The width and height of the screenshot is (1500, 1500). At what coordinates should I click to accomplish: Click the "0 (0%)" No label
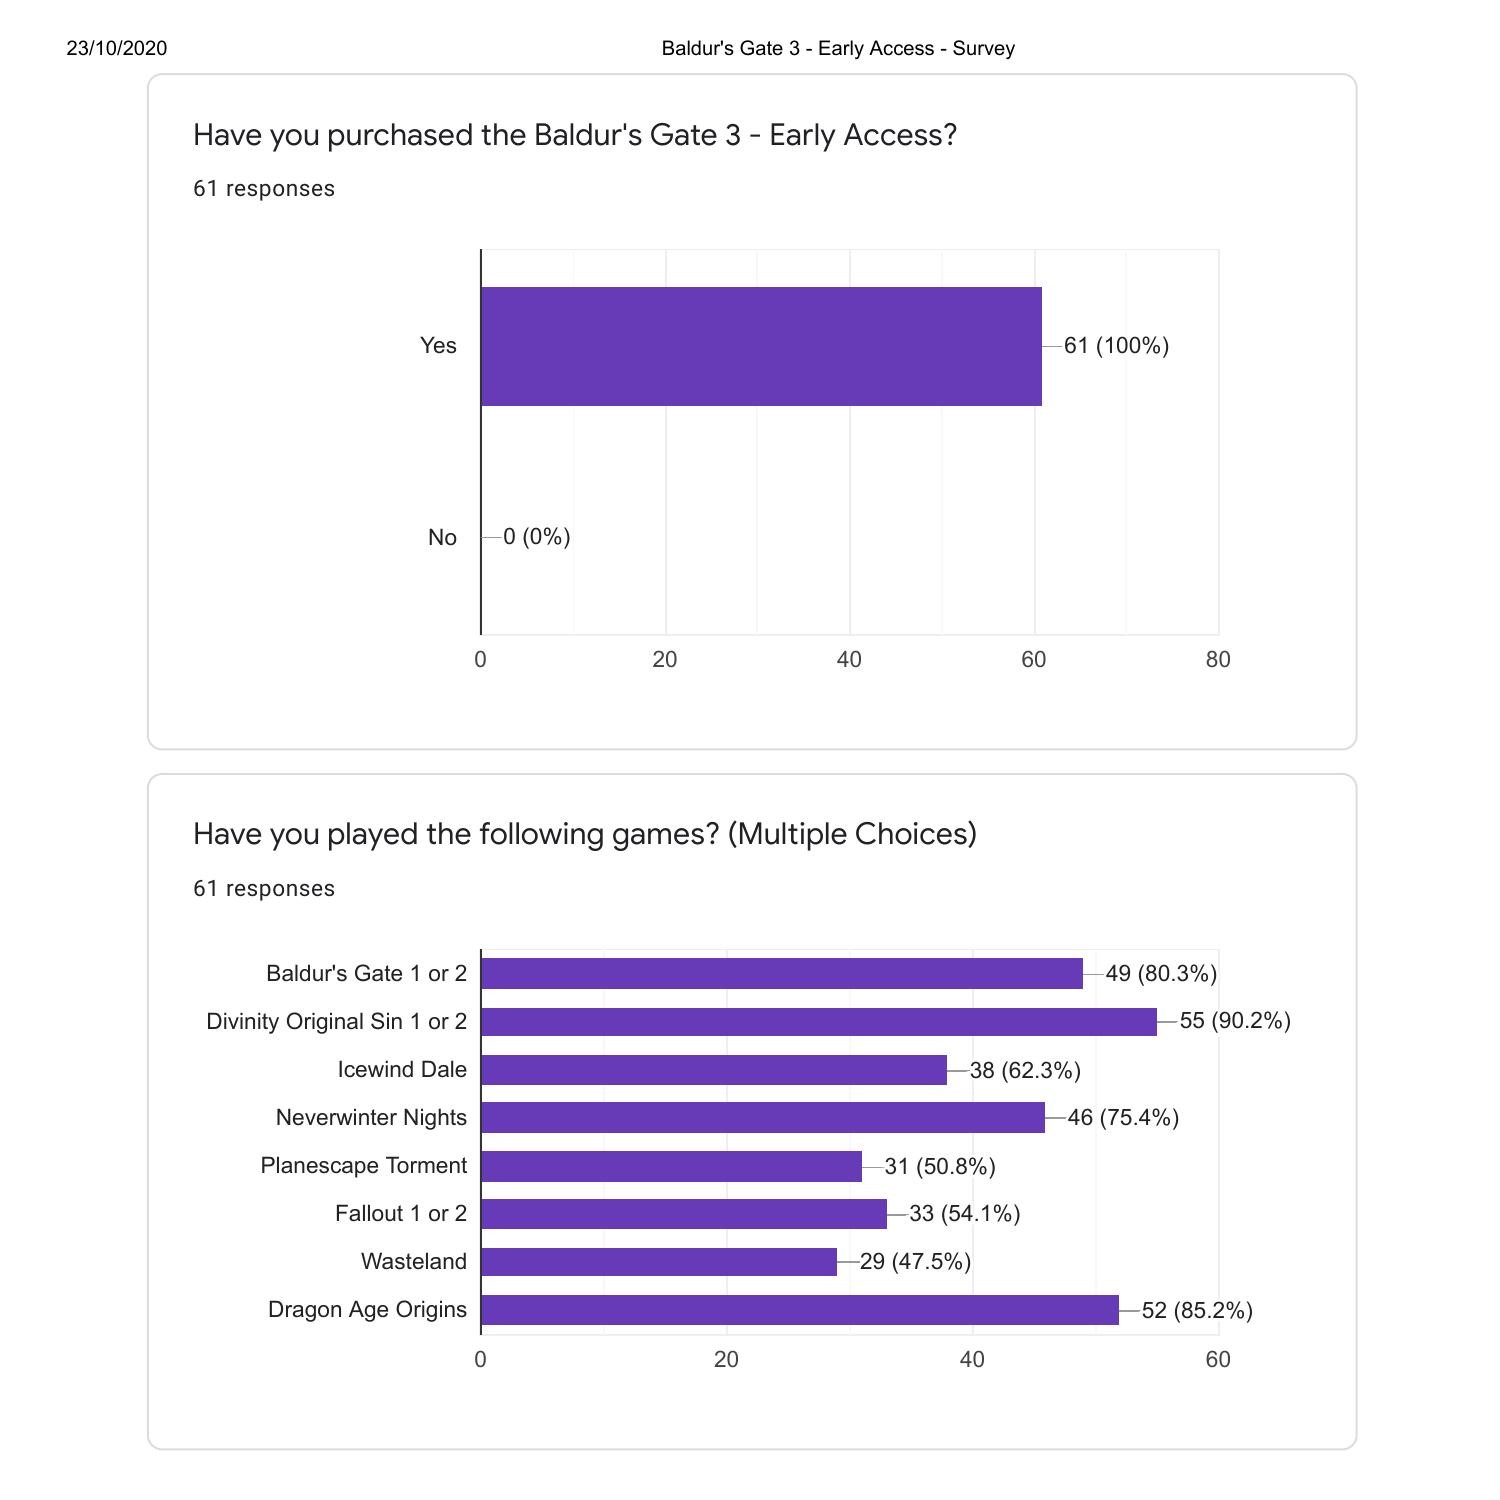point(536,537)
